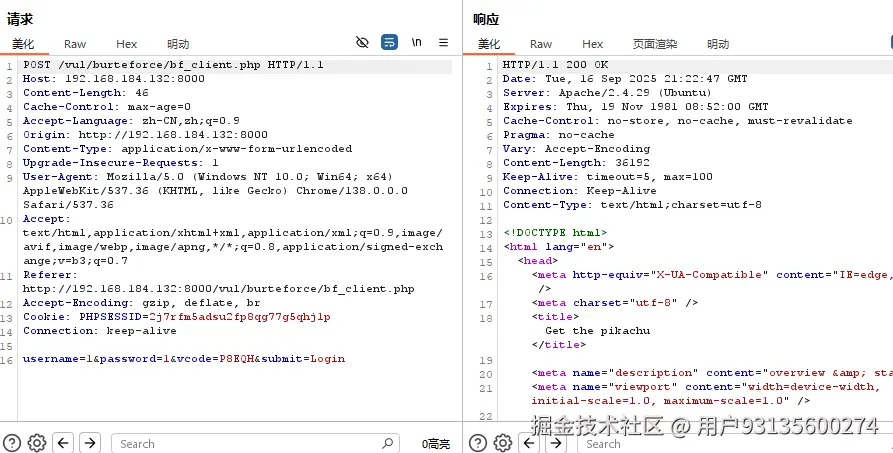893x453 pixels.
Task: Focus the request Search input field
Action: pos(255,443)
